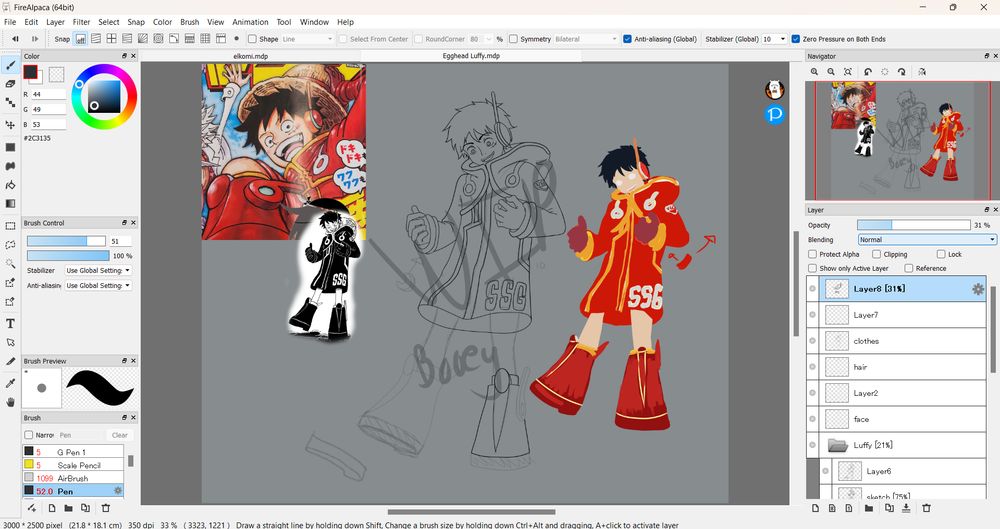Open the Animation menu
1000x529 pixels.
coord(250,22)
